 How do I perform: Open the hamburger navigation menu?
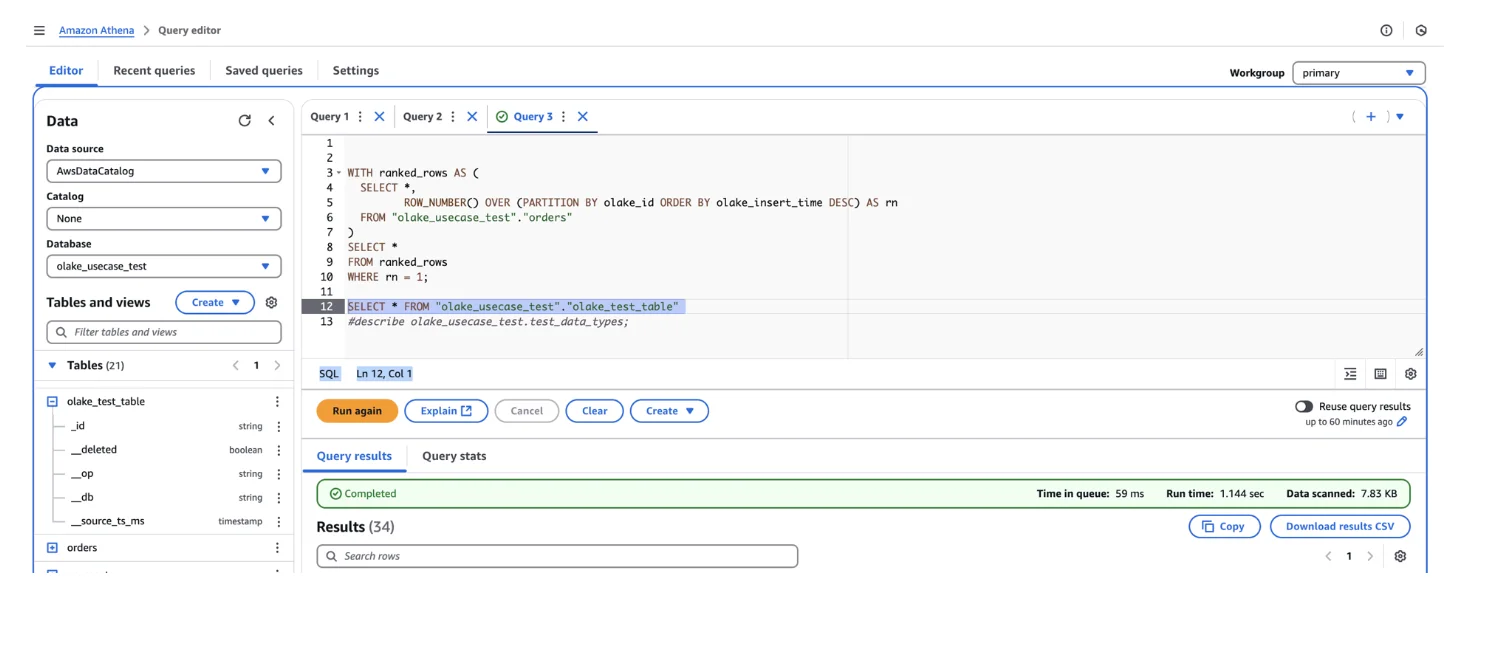click(39, 31)
